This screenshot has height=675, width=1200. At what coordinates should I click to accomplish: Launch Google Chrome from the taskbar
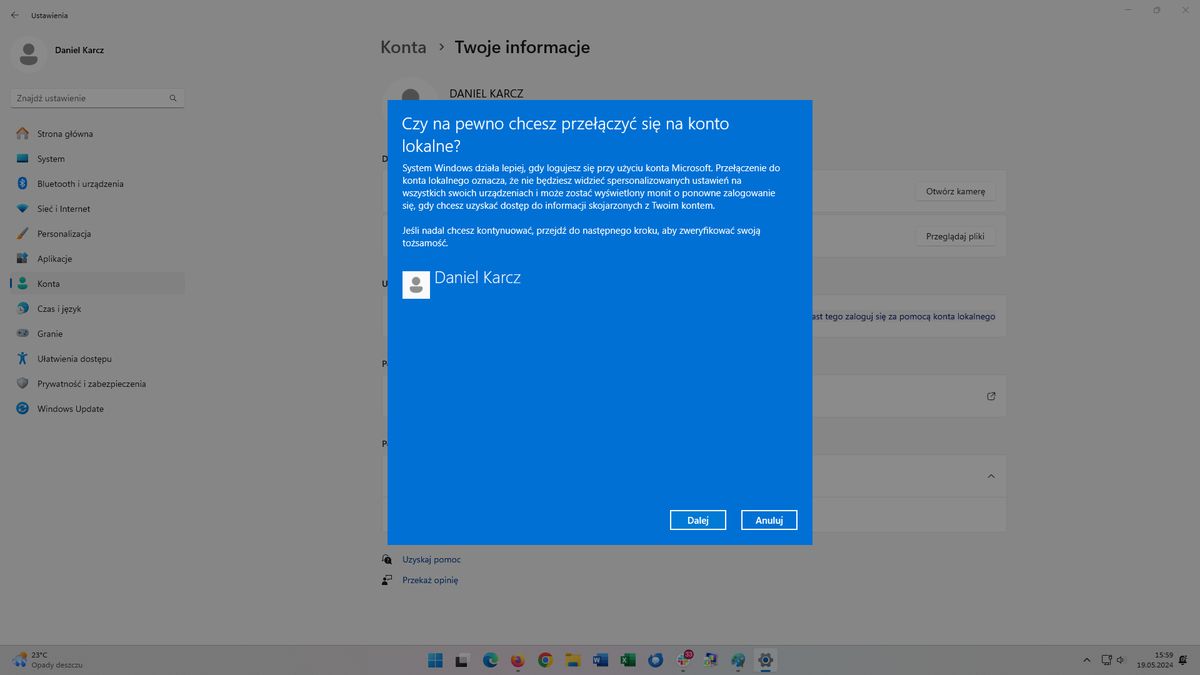click(x=544, y=660)
